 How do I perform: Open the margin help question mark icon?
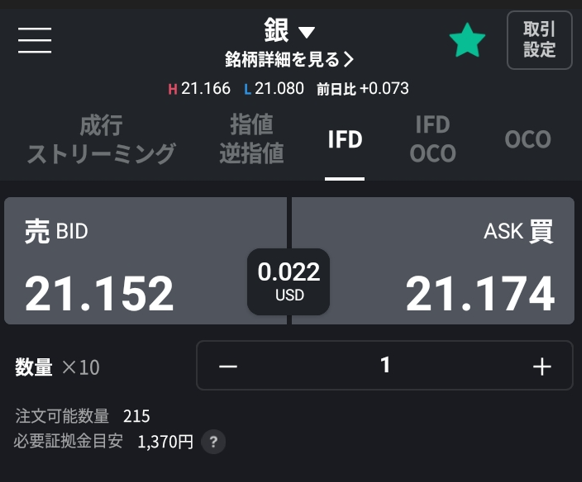213,442
